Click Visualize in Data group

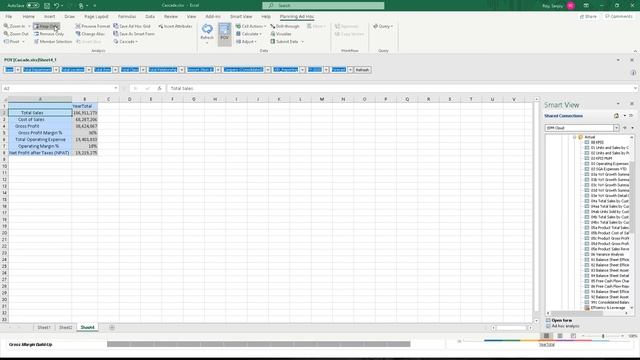(280, 34)
